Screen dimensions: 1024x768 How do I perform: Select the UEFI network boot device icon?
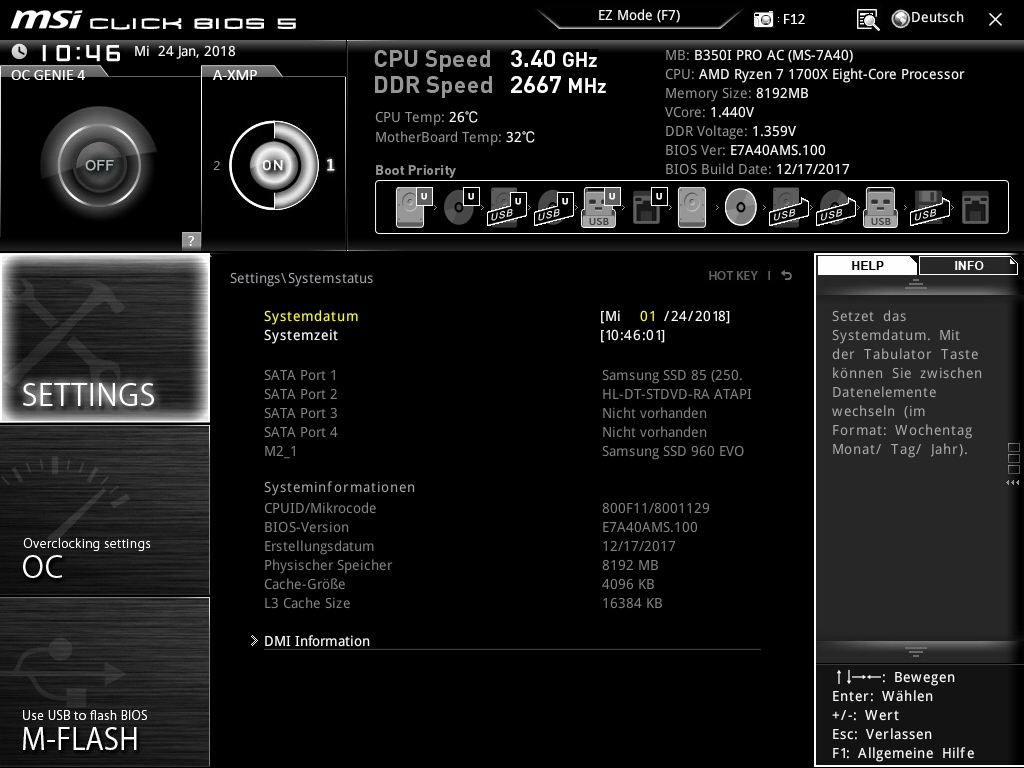point(650,207)
